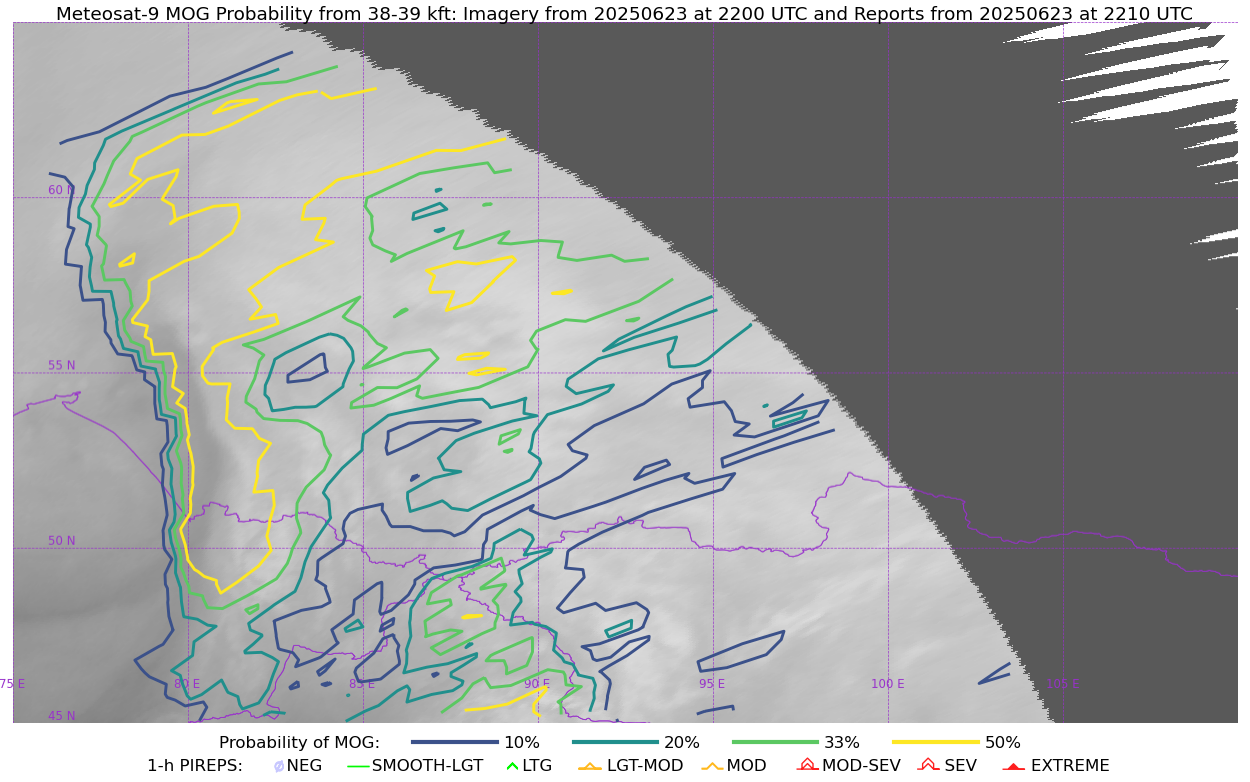Click the '95 E' longitude label
Viewport: 1250px width, 782px height.
coord(712,684)
